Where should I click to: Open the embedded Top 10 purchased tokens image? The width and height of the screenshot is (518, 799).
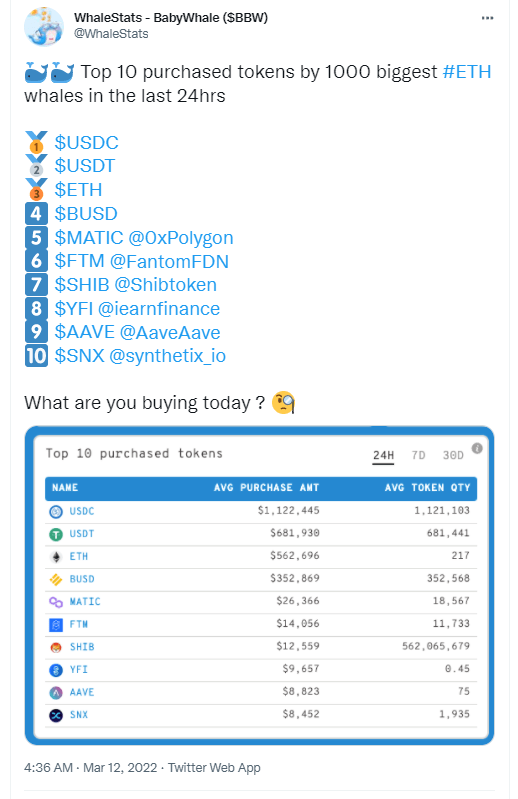pos(259,585)
